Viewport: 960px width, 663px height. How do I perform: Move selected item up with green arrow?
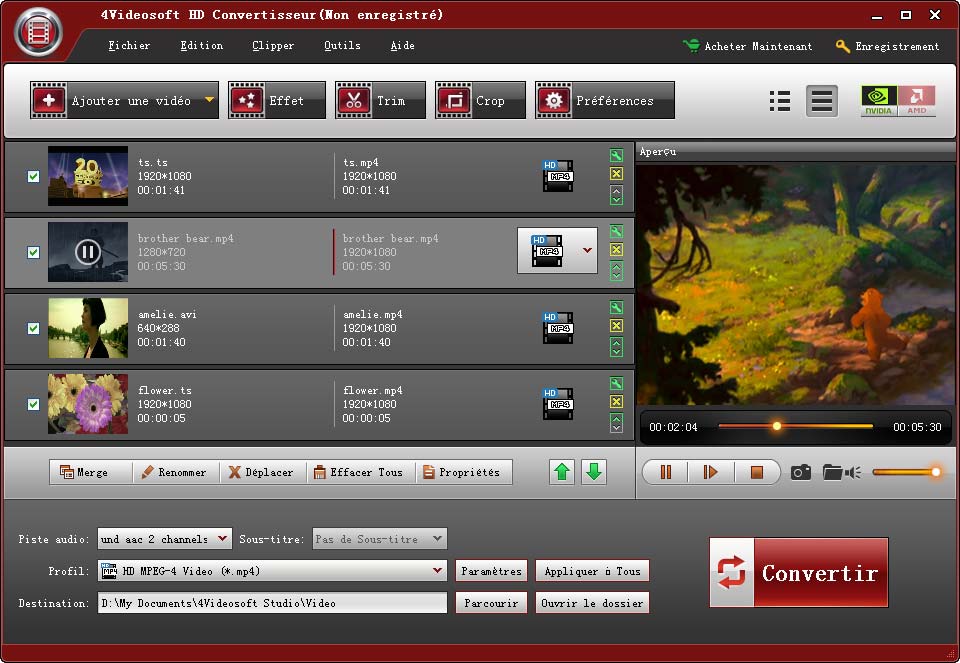click(562, 472)
